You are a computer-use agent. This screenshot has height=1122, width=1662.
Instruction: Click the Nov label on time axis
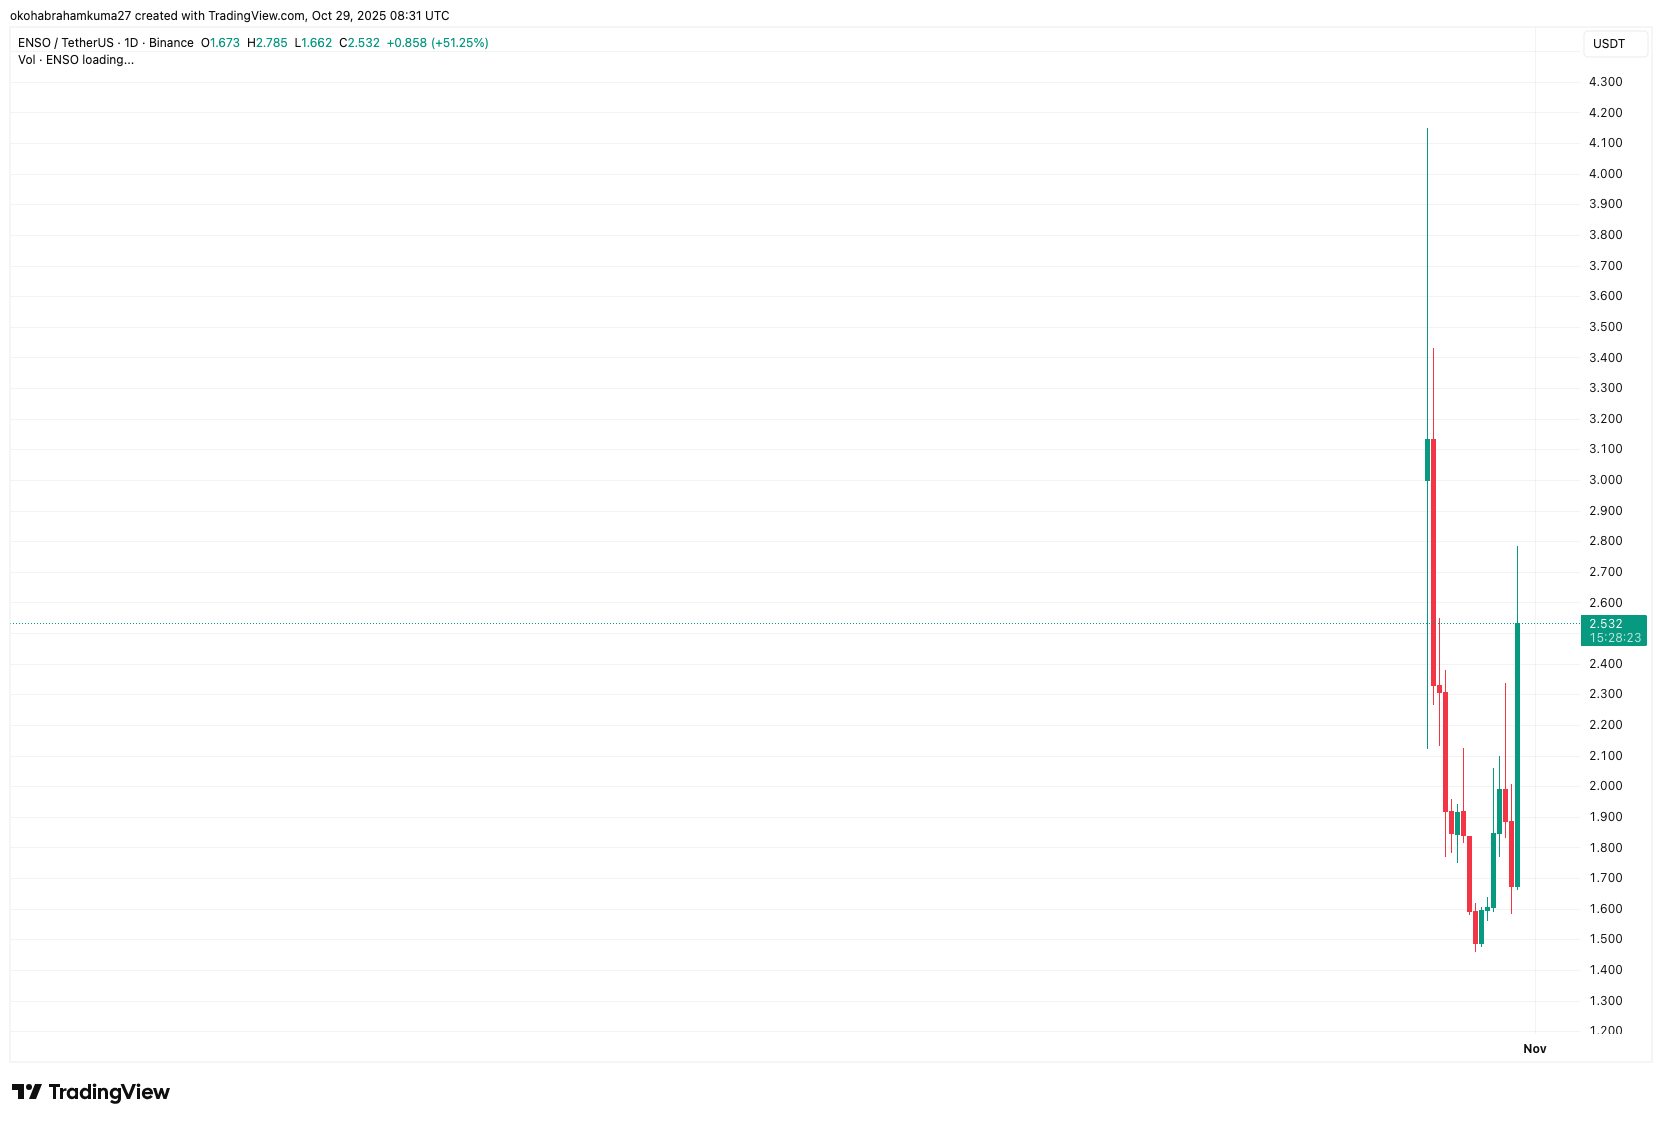[1534, 1049]
